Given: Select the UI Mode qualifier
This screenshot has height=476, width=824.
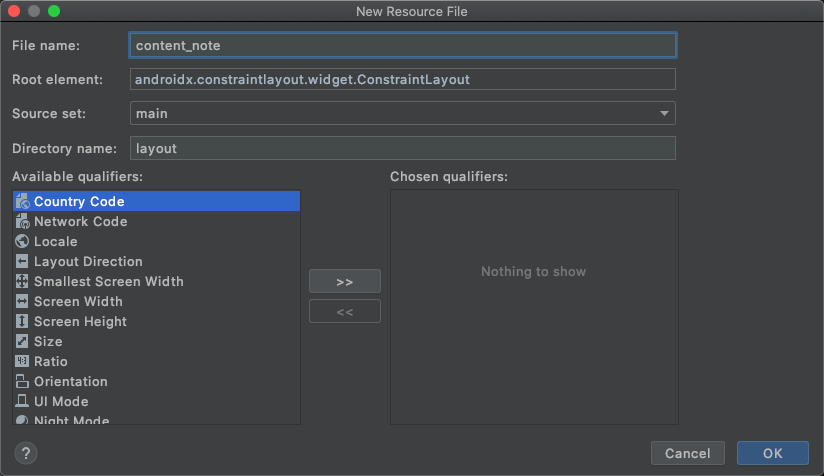Looking at the screenshot, I should click(61, 401).
